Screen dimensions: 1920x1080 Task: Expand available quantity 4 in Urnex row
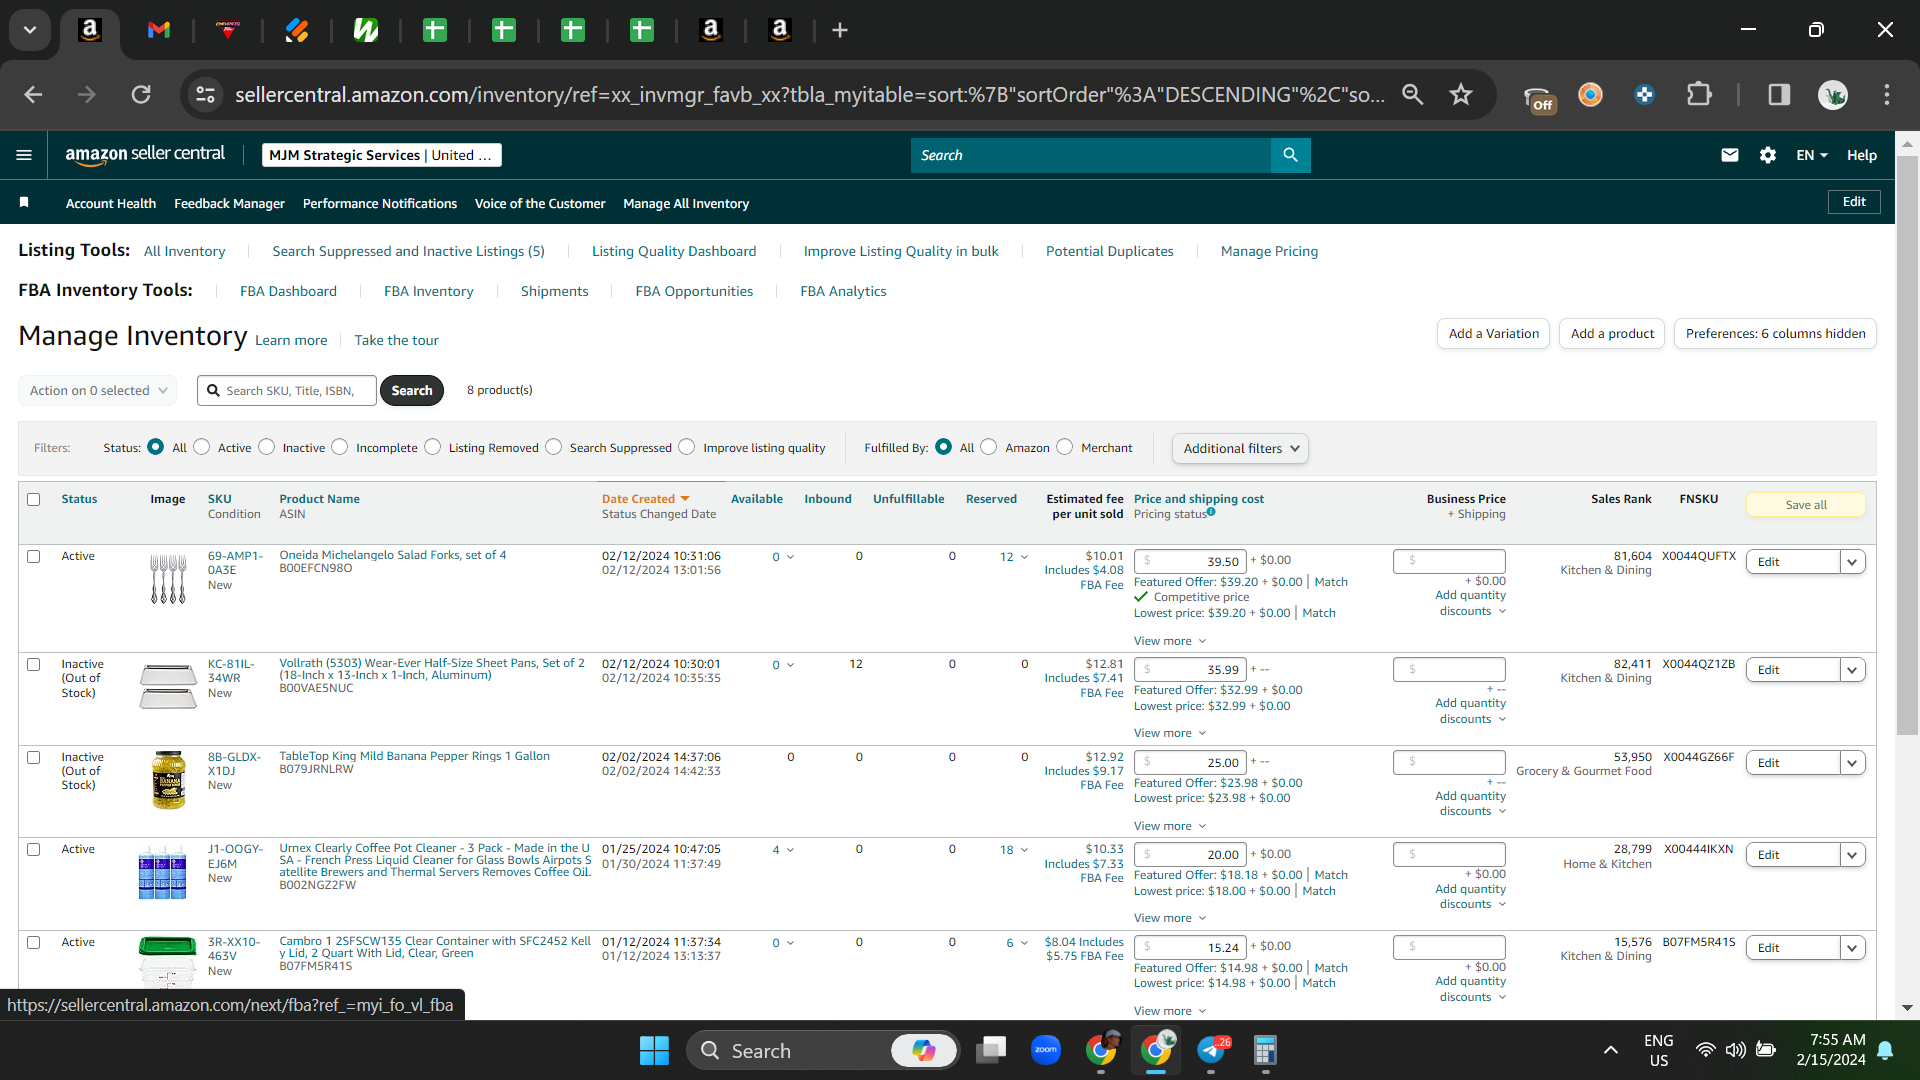[x=783, y=850]
